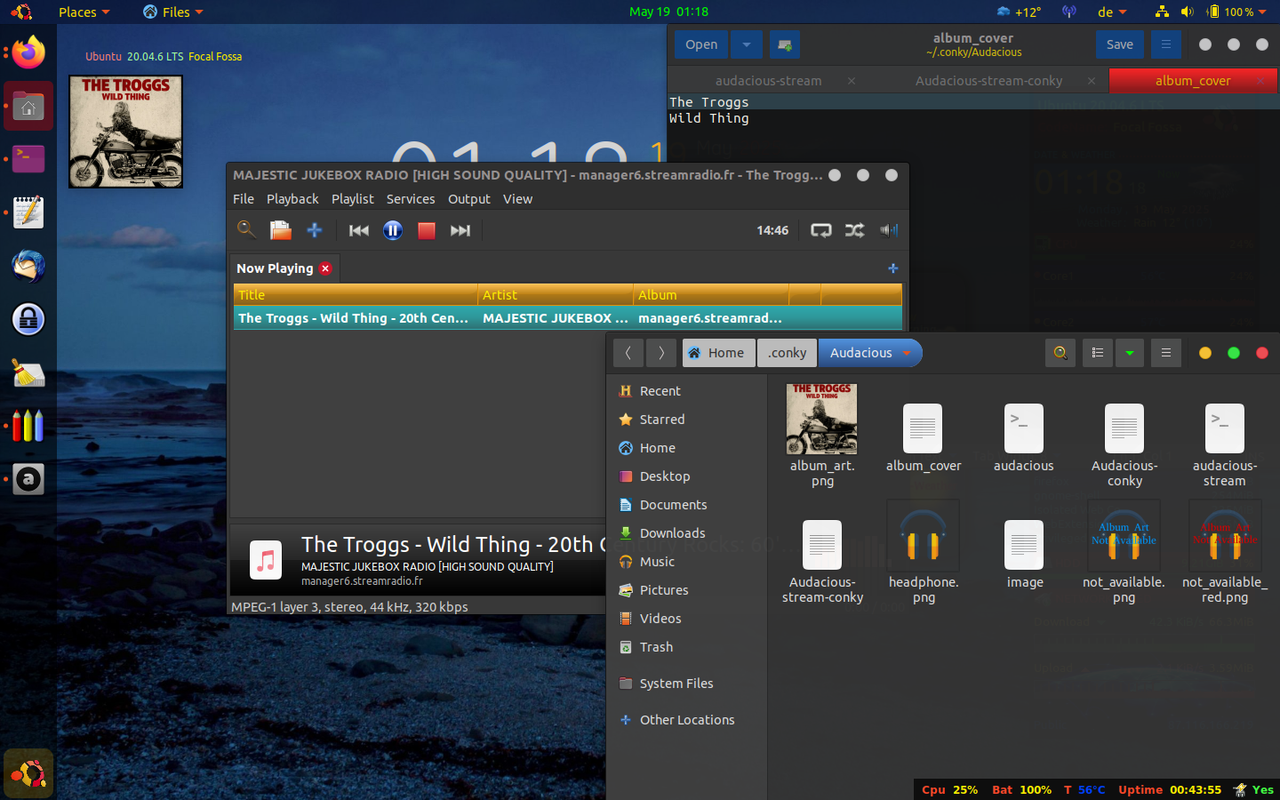1280x800 pixels.
Task: Select the album_cover editor tab
Action: pyautogui.click(x=1193, y=80)
